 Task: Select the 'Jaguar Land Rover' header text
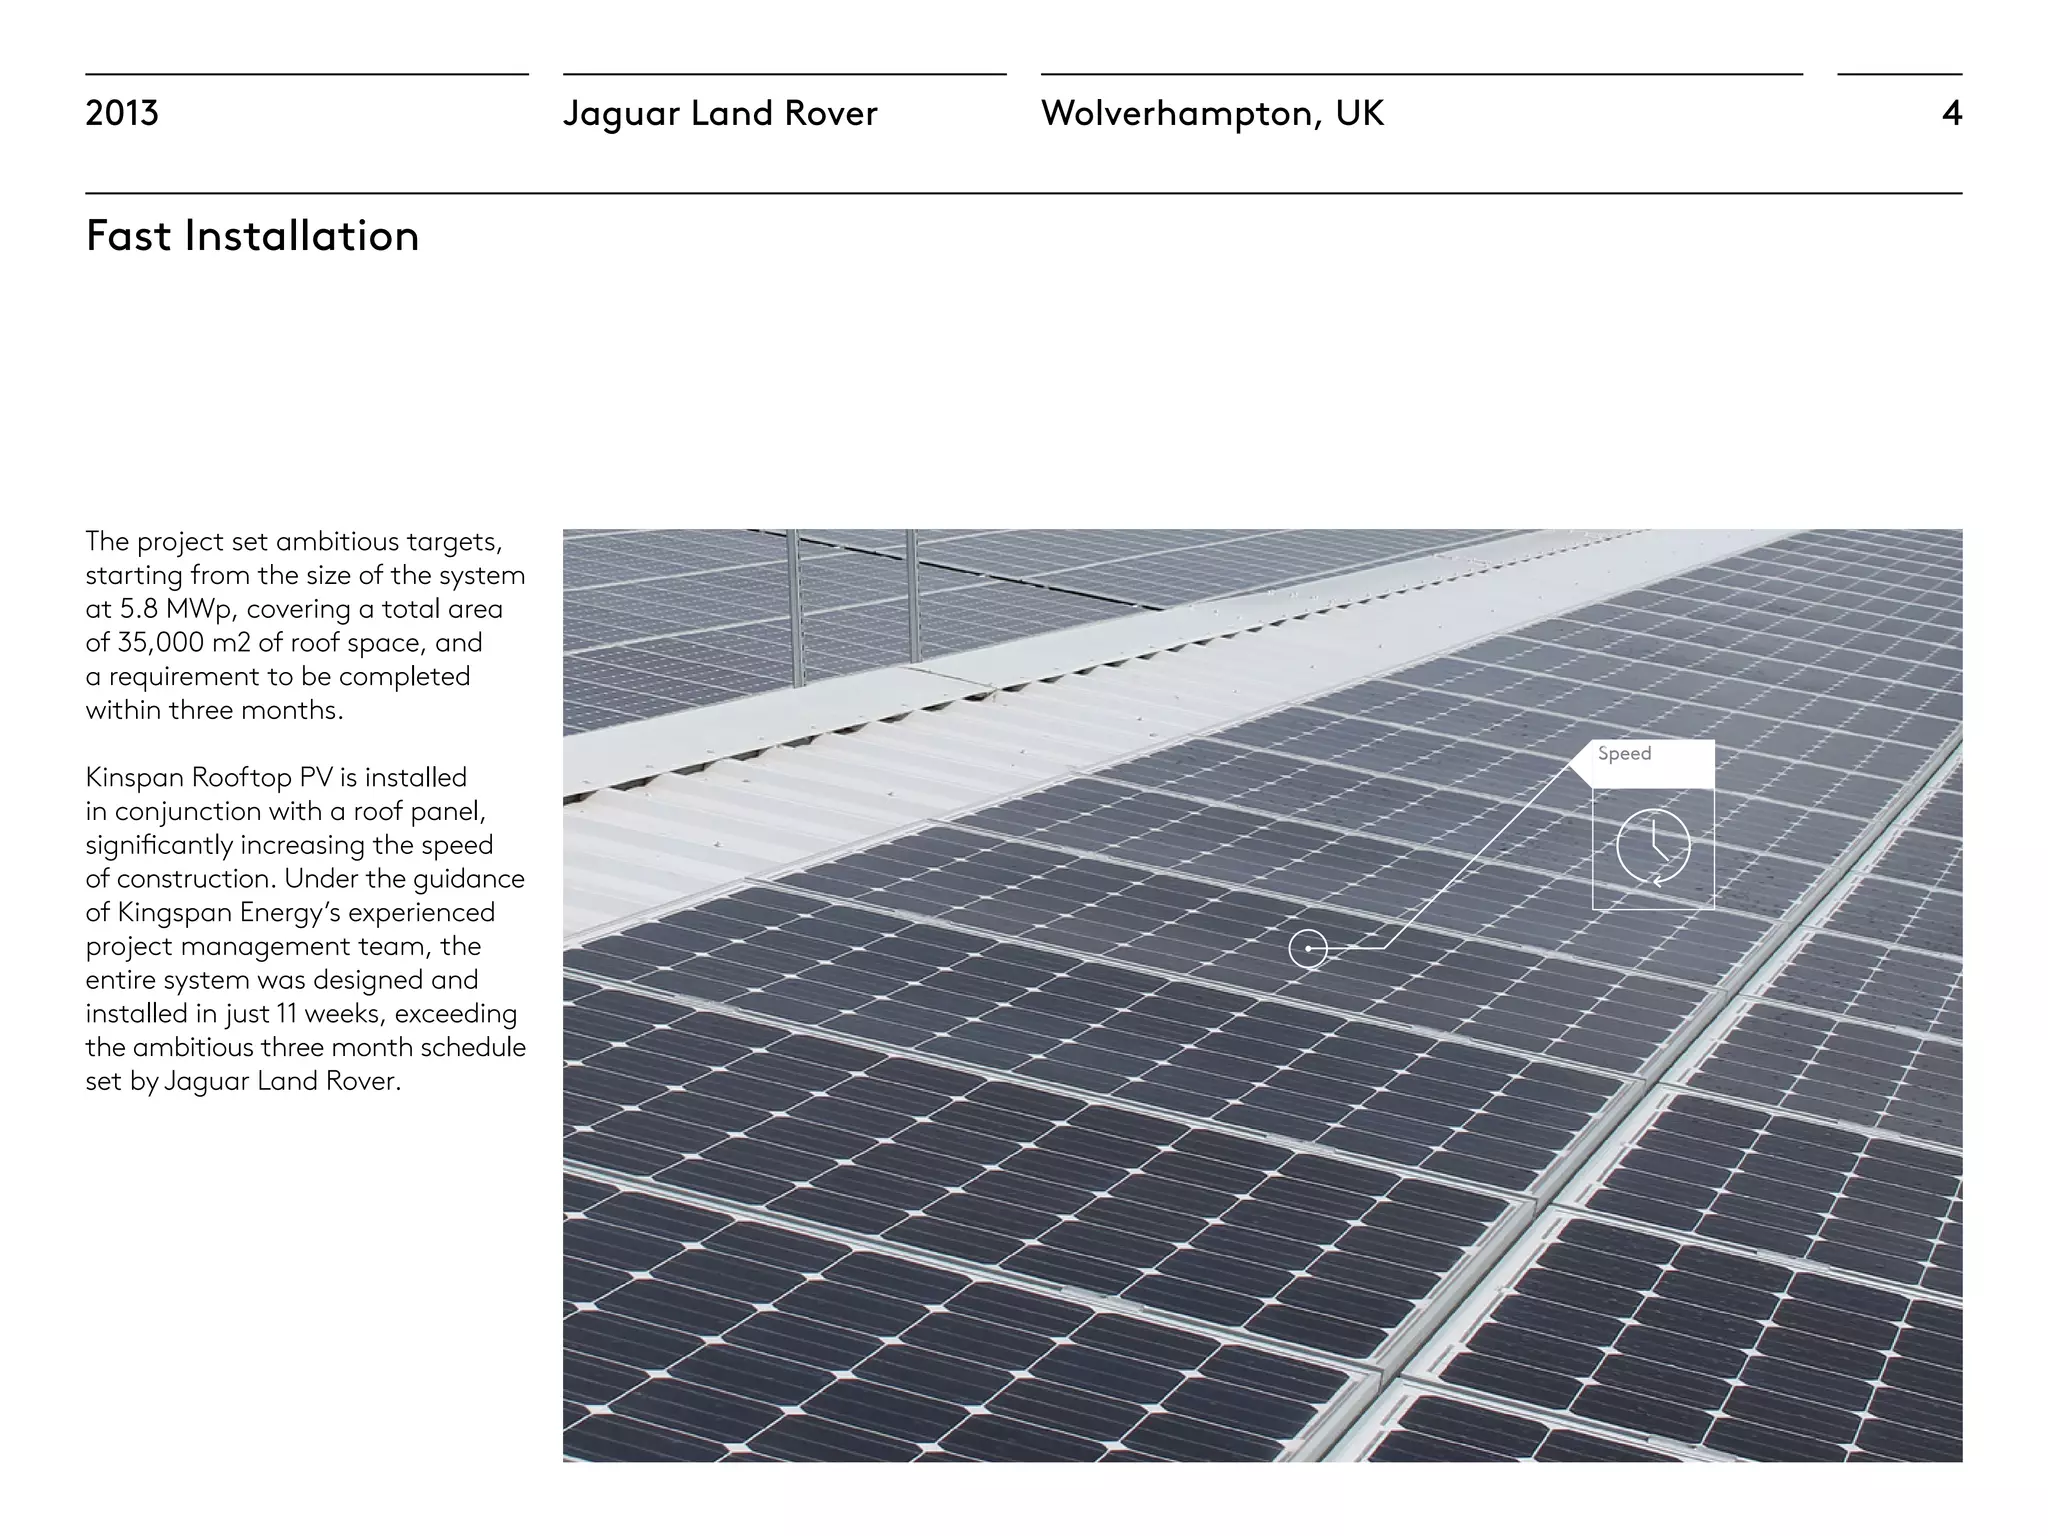click(x=720, y=113)
